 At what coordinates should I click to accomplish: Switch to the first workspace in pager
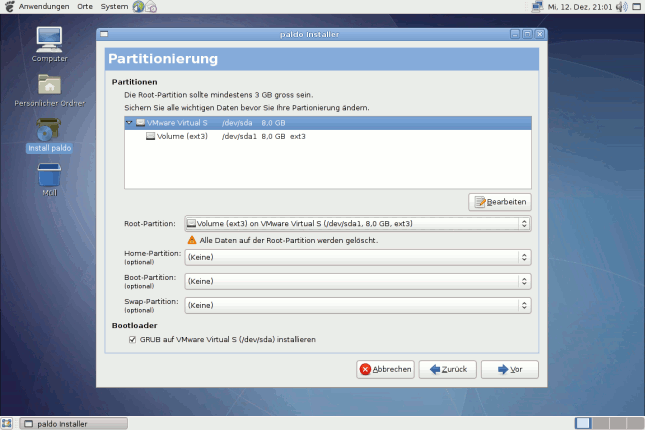tap(582, 423)
